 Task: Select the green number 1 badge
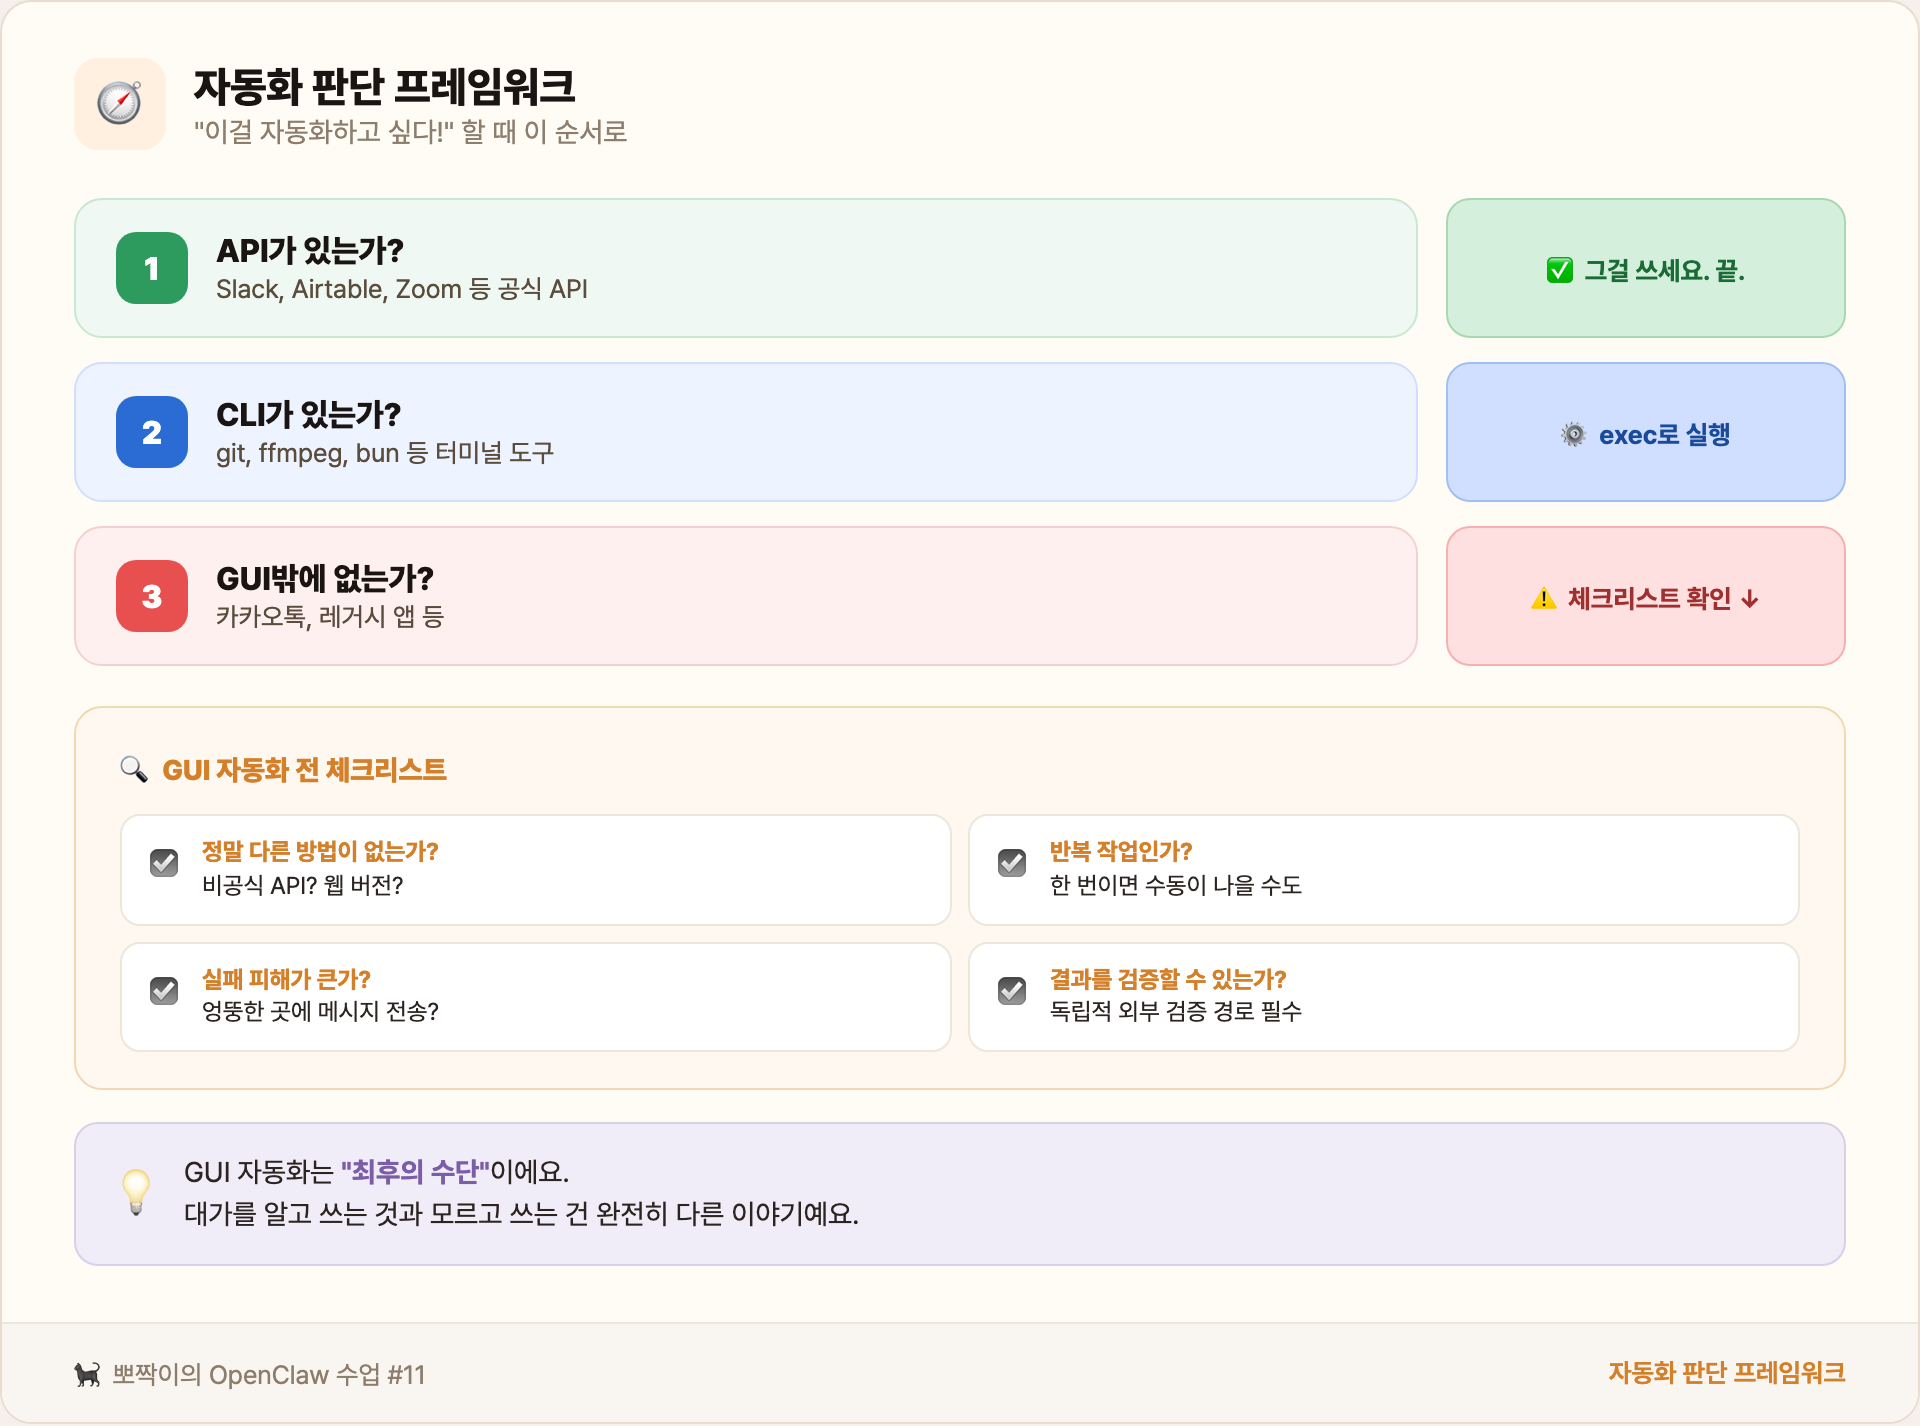[x=151, y=268]
